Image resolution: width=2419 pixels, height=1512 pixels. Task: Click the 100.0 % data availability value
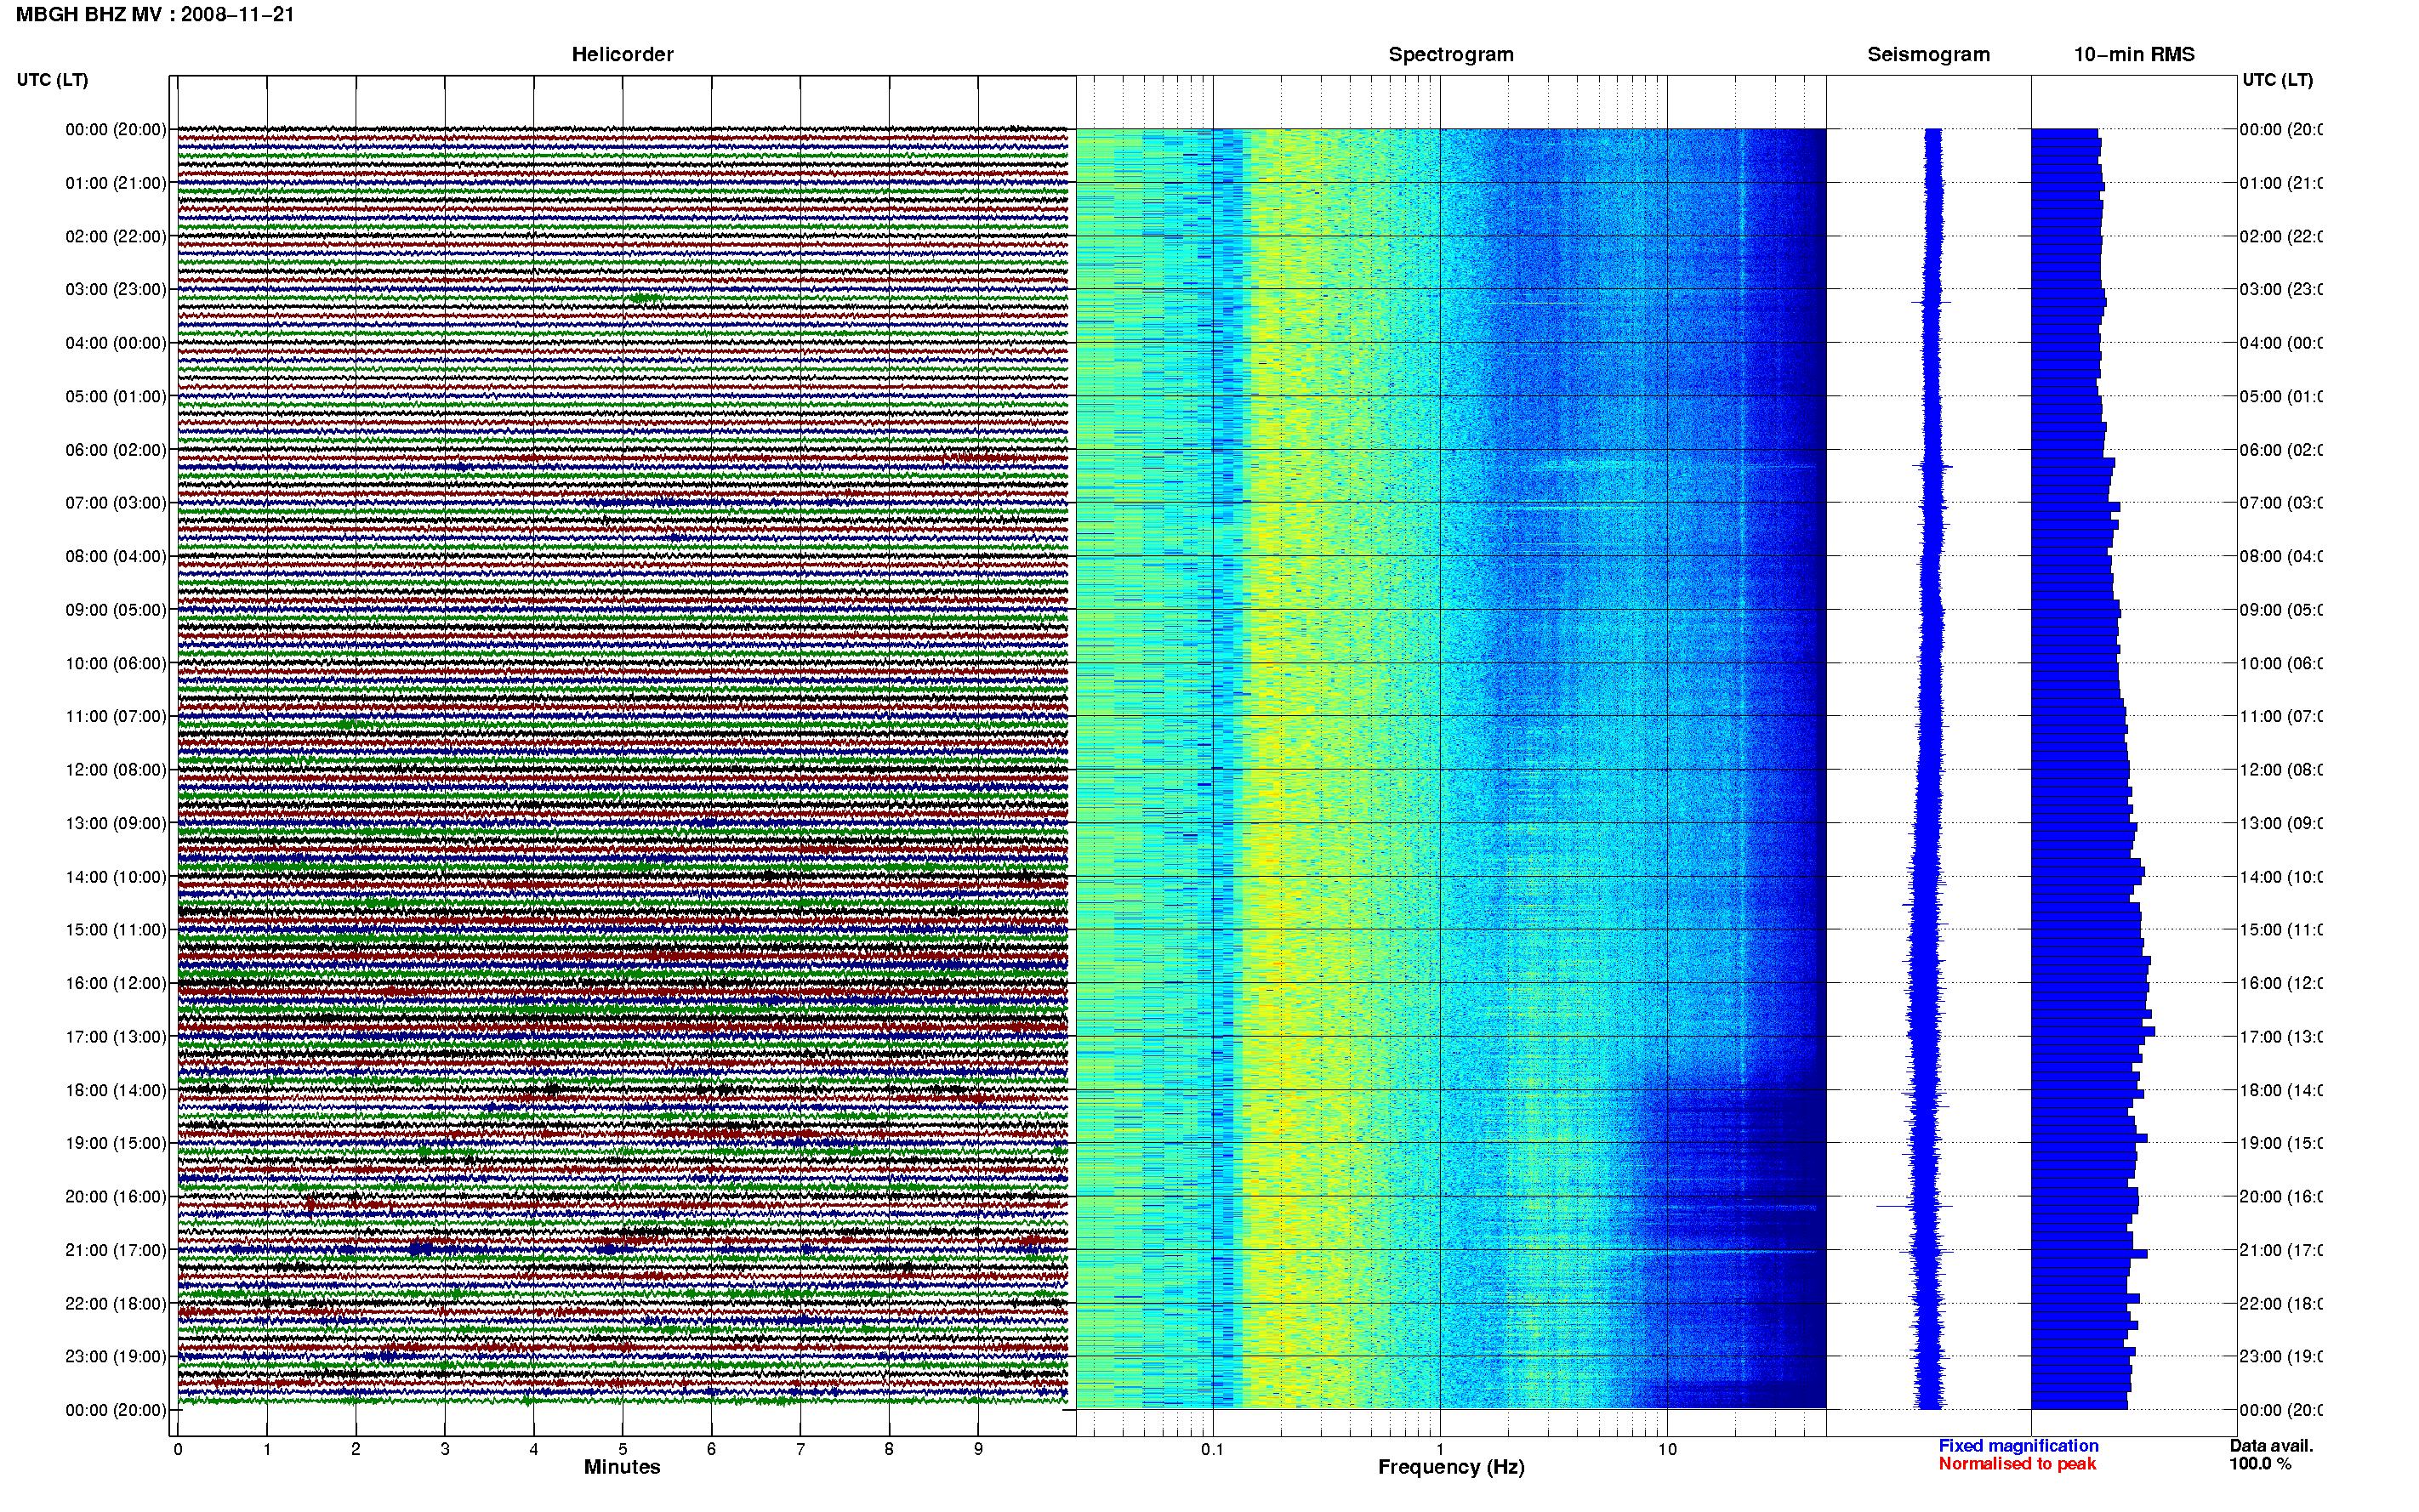tap(2260, 1464)
